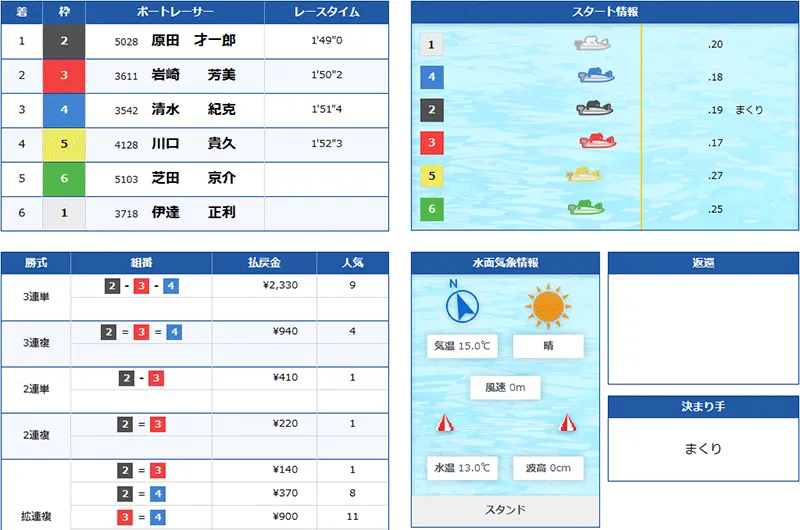
Task: Click racer name 清水 紀克
Action: (193, 109)
